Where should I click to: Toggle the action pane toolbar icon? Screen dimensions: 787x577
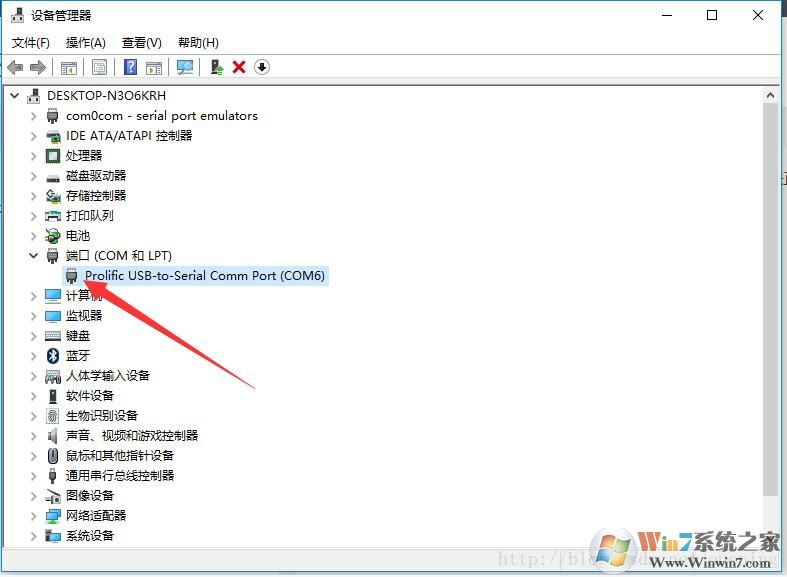(154, 67)
